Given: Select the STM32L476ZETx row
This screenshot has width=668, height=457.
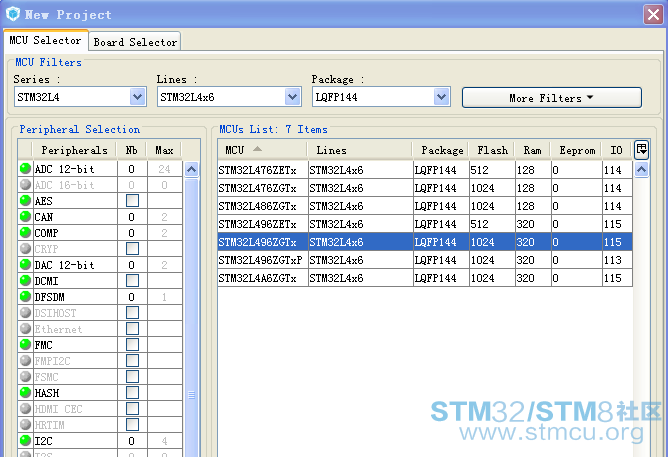Looking at the screenshot, I should coord(425,170).
